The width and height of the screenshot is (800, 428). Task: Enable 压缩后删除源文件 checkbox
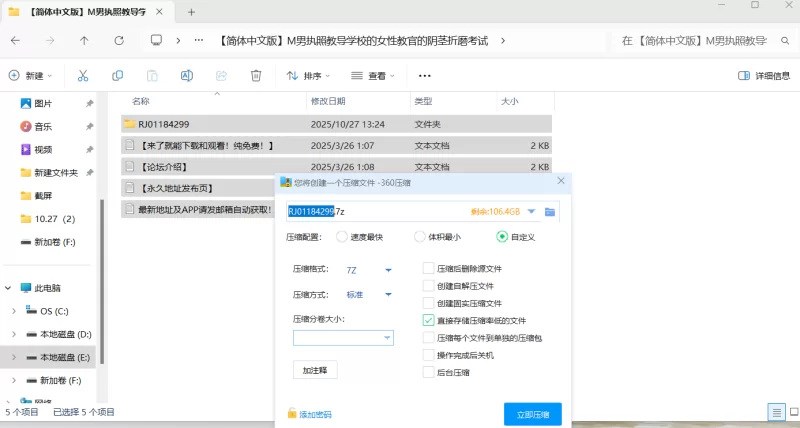click(429, 269)
